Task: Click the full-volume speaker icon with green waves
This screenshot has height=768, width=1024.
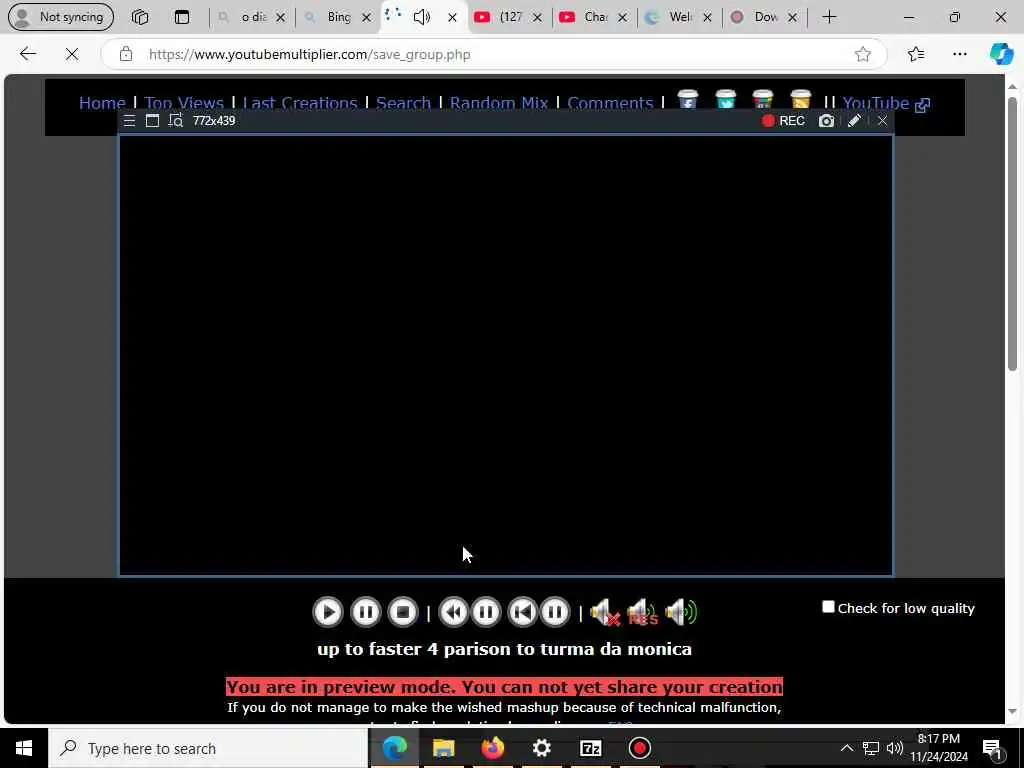Action: point(680,613)
